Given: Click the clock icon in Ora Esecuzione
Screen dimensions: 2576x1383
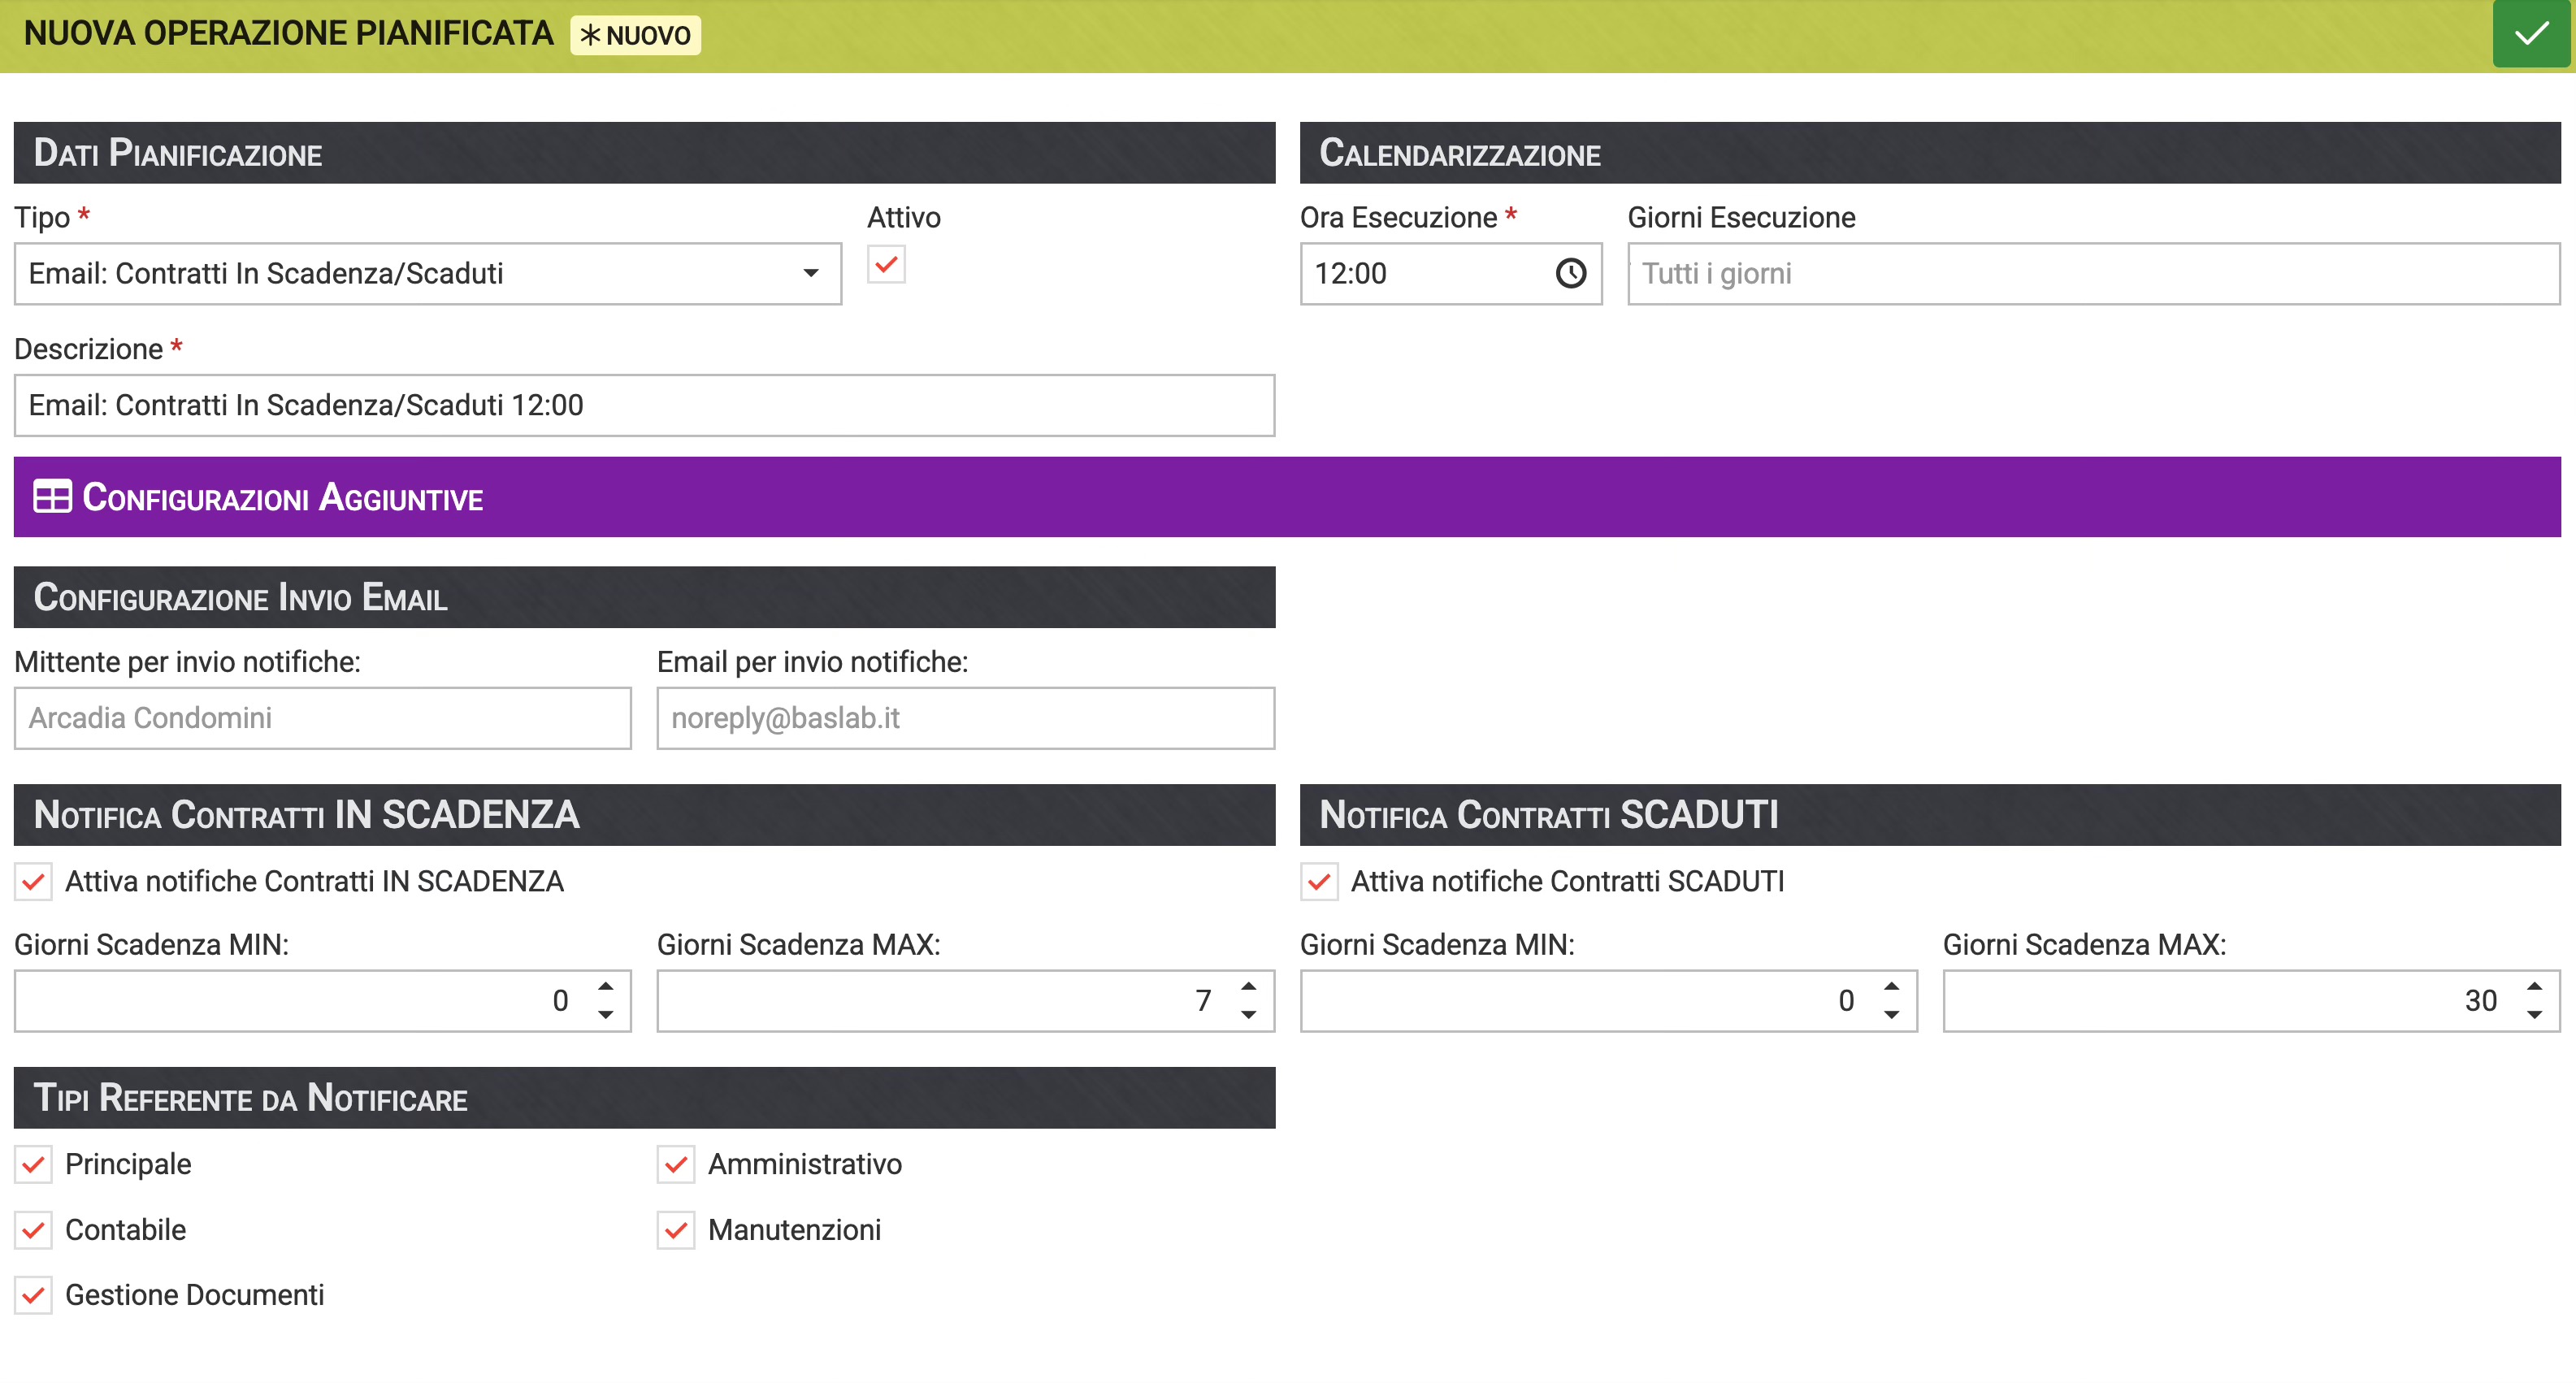Looking at the screenshot, I should coord(1570,273).
